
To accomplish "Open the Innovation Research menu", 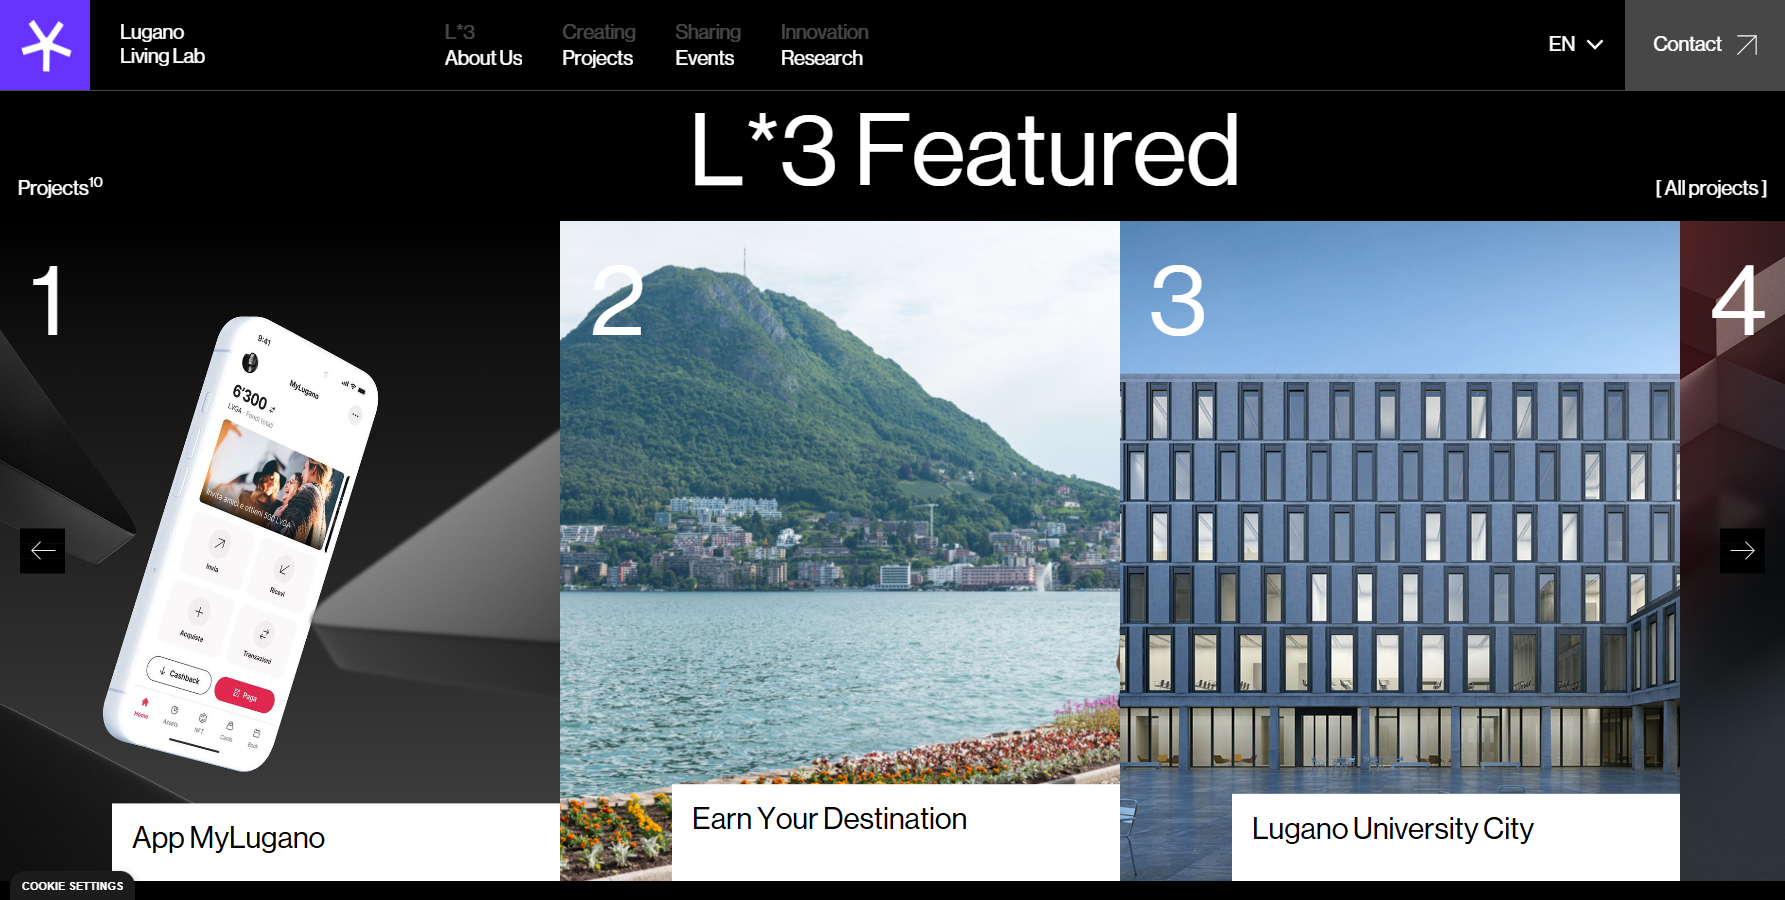I will tap(824, 45).
